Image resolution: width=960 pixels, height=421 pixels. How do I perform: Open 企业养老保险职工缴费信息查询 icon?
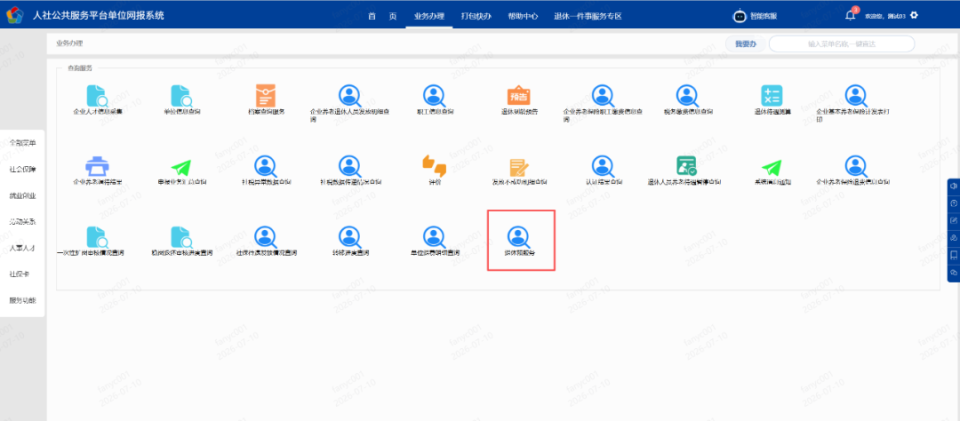click(x=603, y=95)
